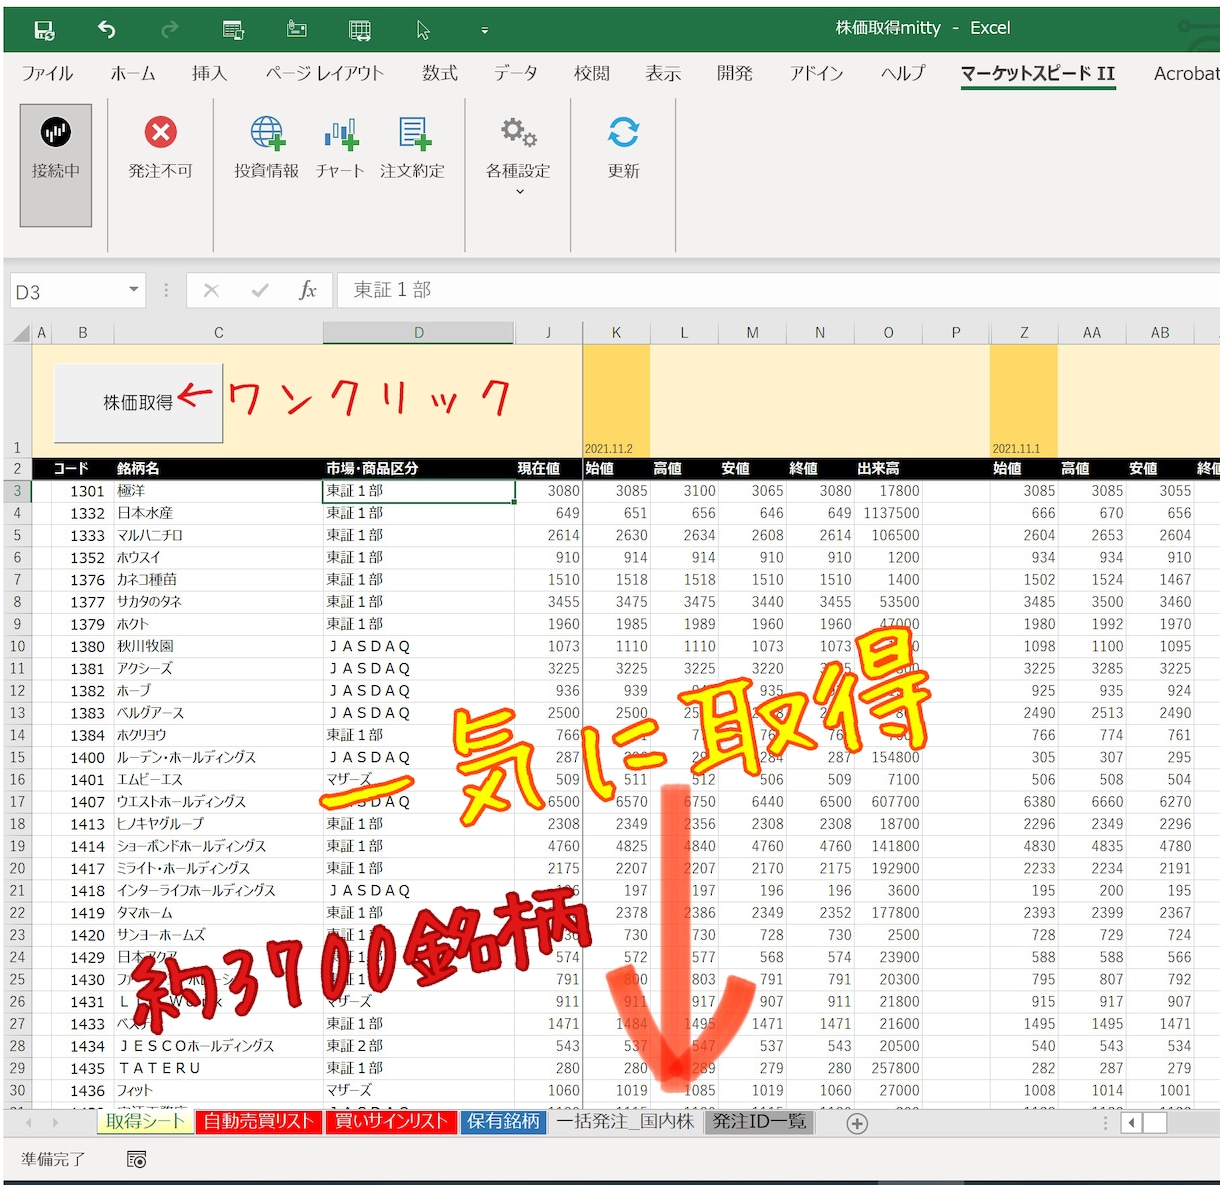This screenshot has width=1220, height=1185.
Task: Switch to the 挿入 ribbon tab
Action: [x=209, y=73]
